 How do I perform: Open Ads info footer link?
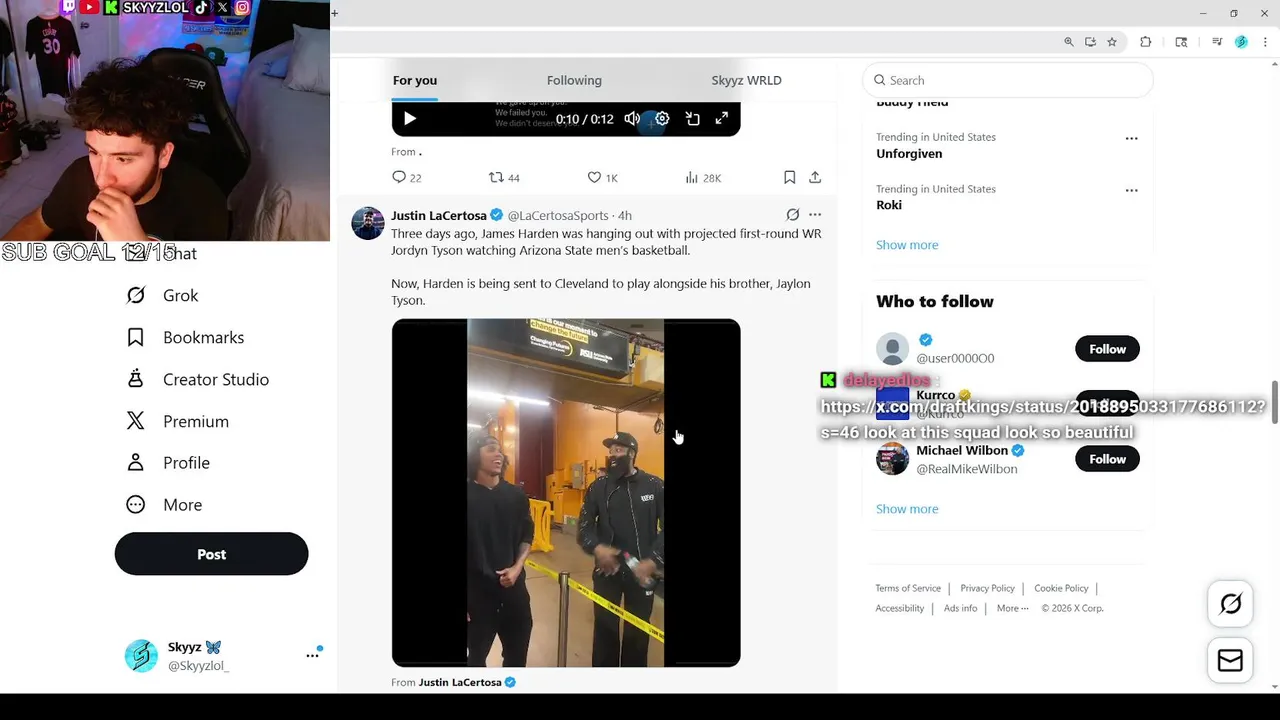[960, 608]
